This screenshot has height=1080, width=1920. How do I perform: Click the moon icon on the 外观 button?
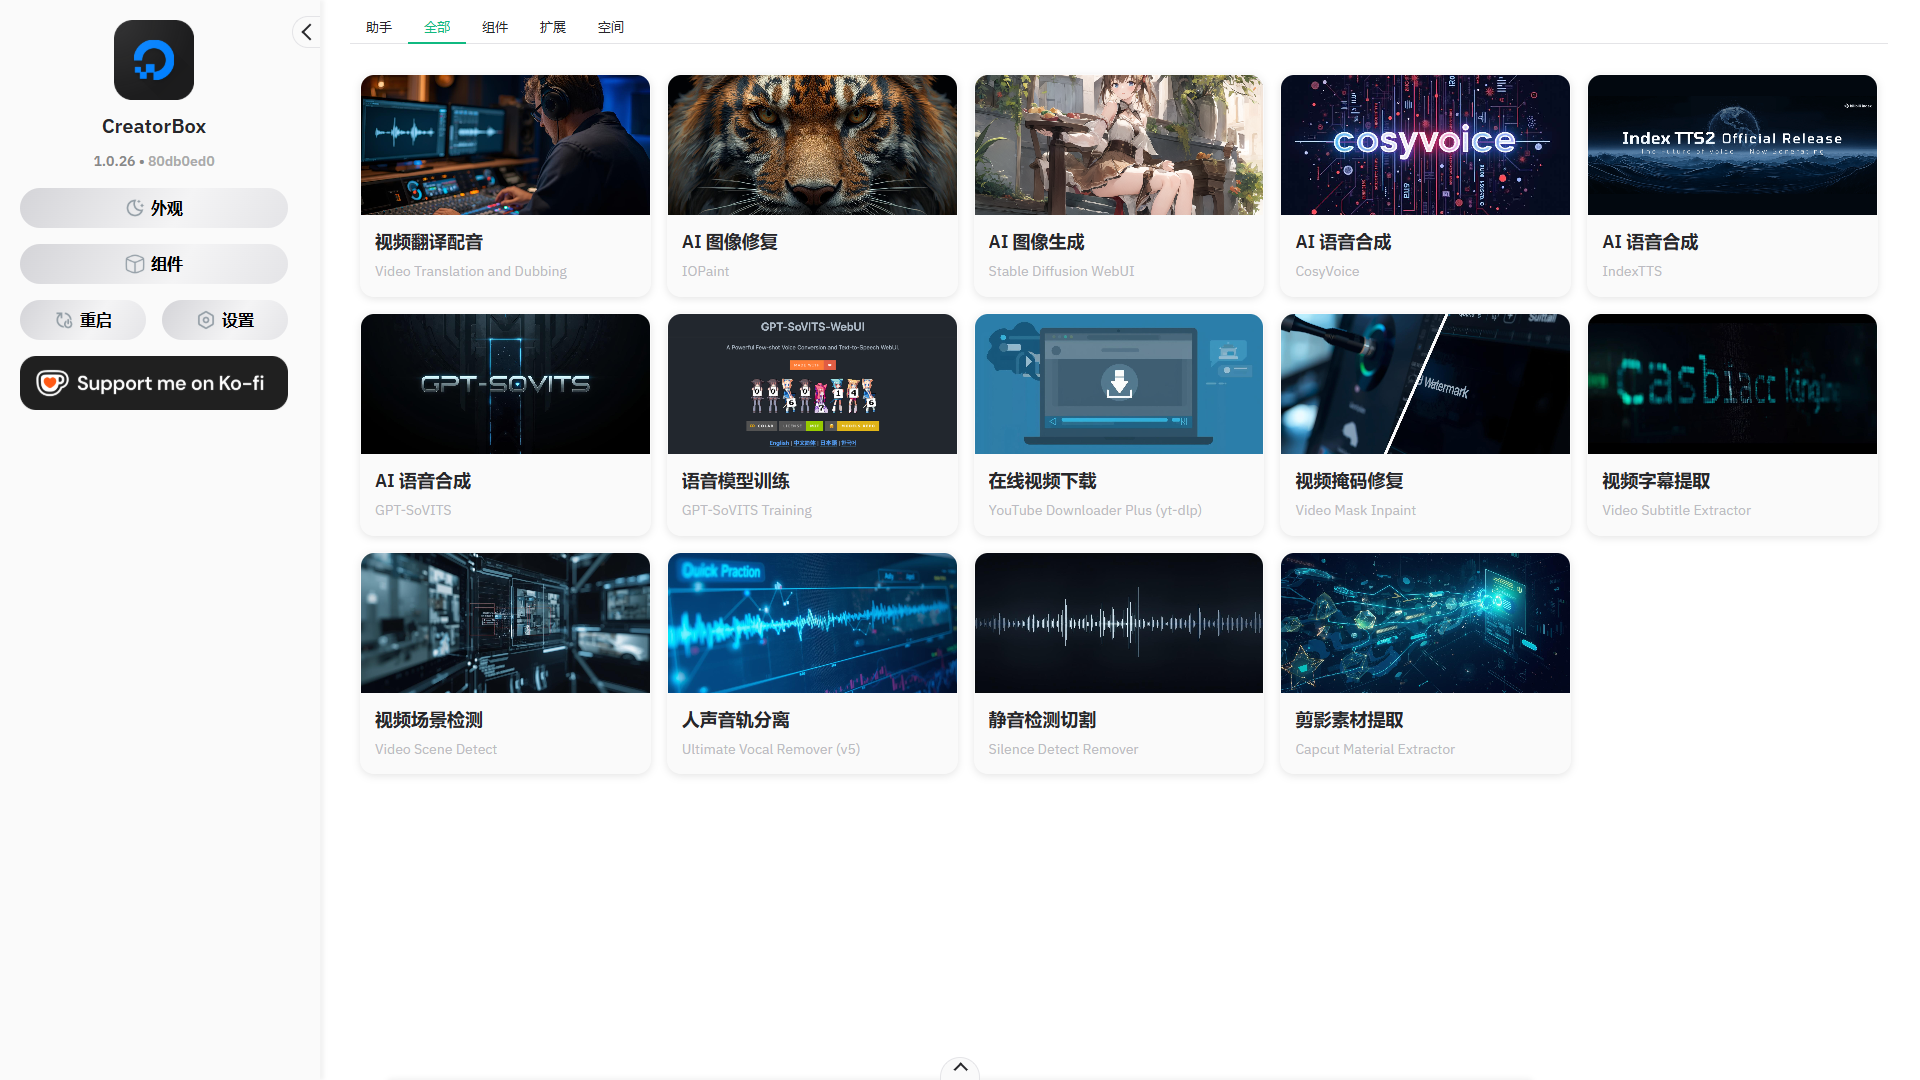click(x=135, y=208)
